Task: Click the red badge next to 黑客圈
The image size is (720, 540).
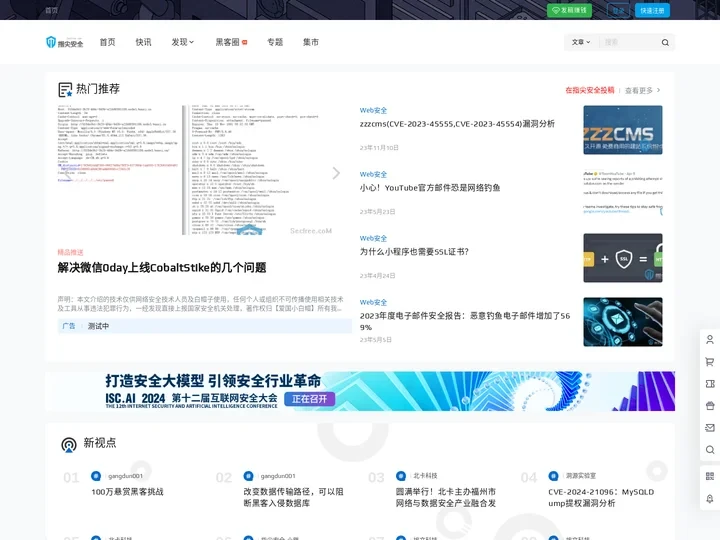Action: tap(245, 42)
